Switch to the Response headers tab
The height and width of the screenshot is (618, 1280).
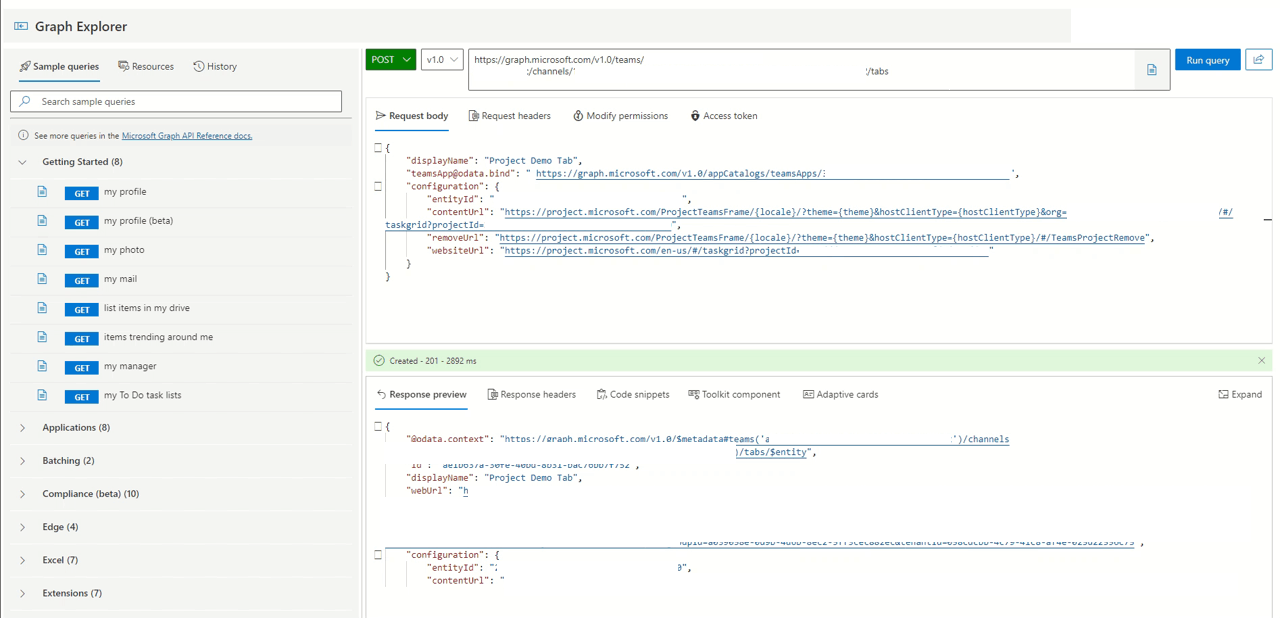(x=531, y=395)
